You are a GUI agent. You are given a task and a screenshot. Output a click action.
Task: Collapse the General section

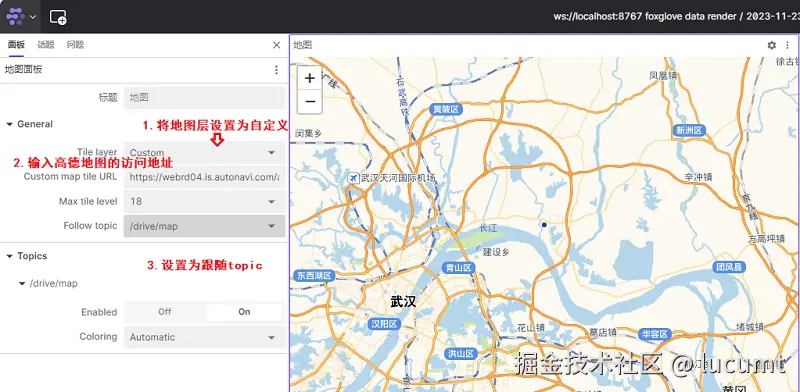(10, 124)
